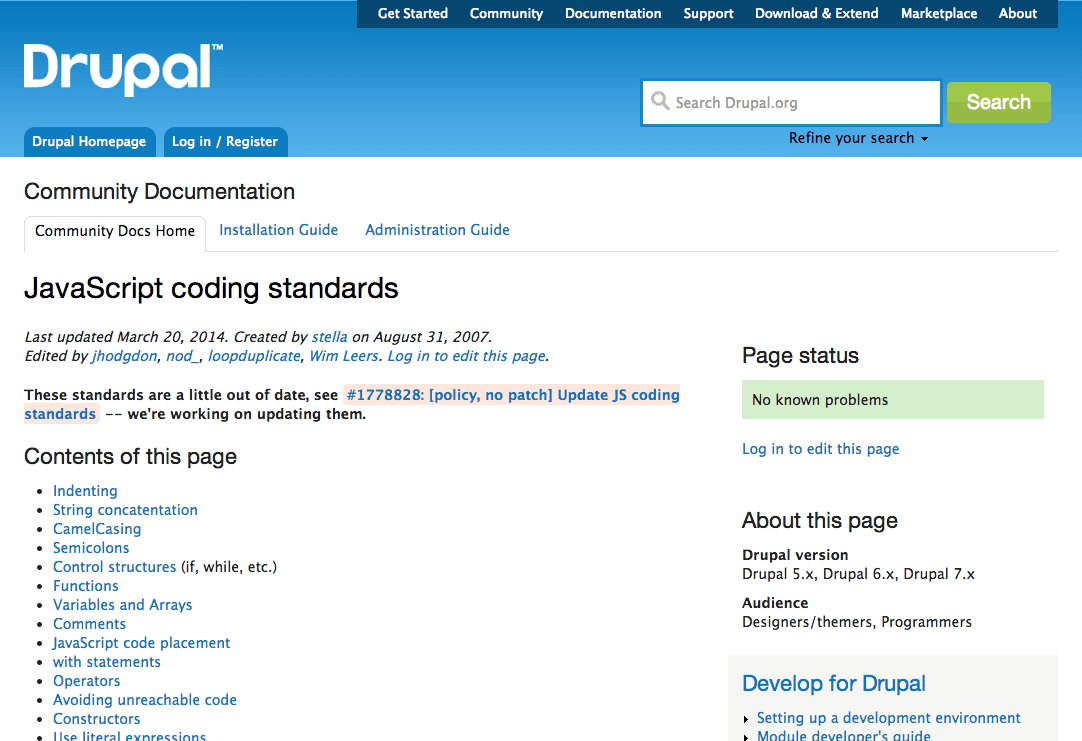Jump to the Functions section
Screen dimensions: 1082x741
[x=86, y=586]
